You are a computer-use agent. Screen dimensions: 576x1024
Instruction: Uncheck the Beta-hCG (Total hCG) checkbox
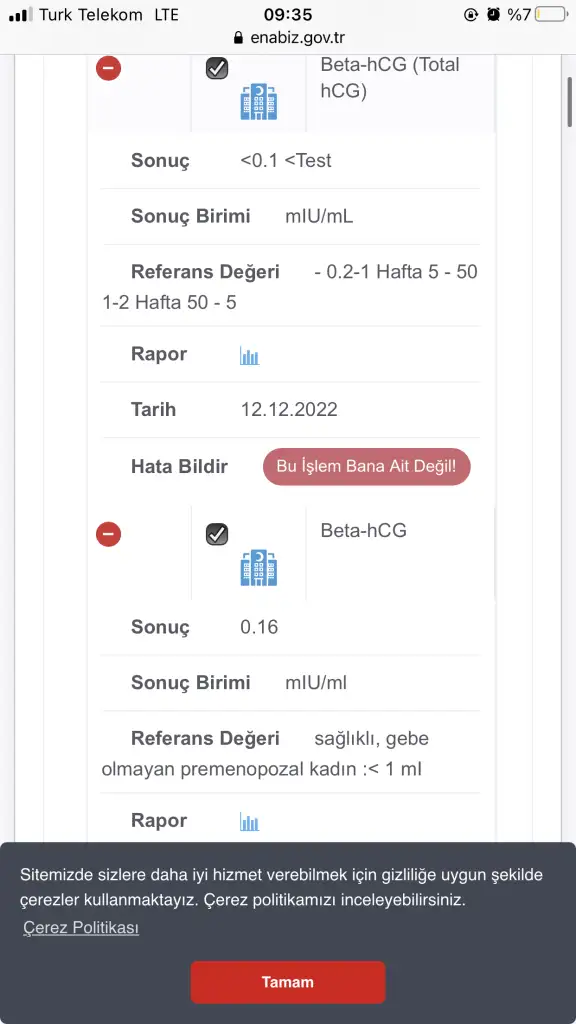[217, 69]
